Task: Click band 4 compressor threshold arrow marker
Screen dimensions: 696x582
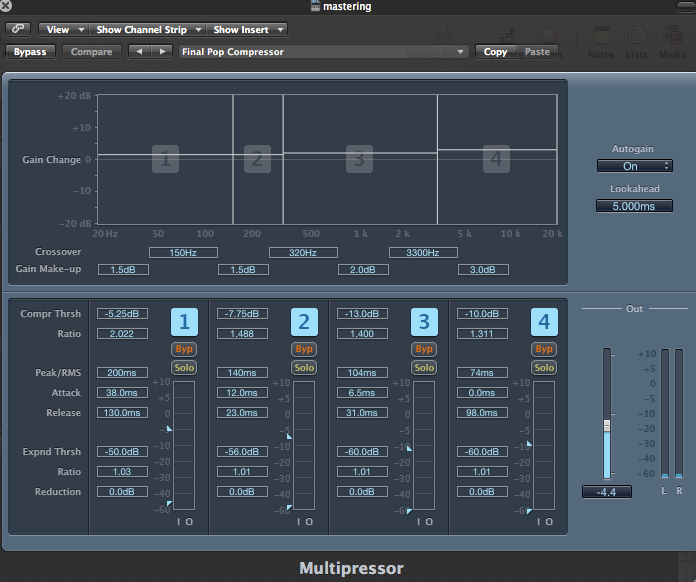Action: pyautogui.click(x=529, y=443)
